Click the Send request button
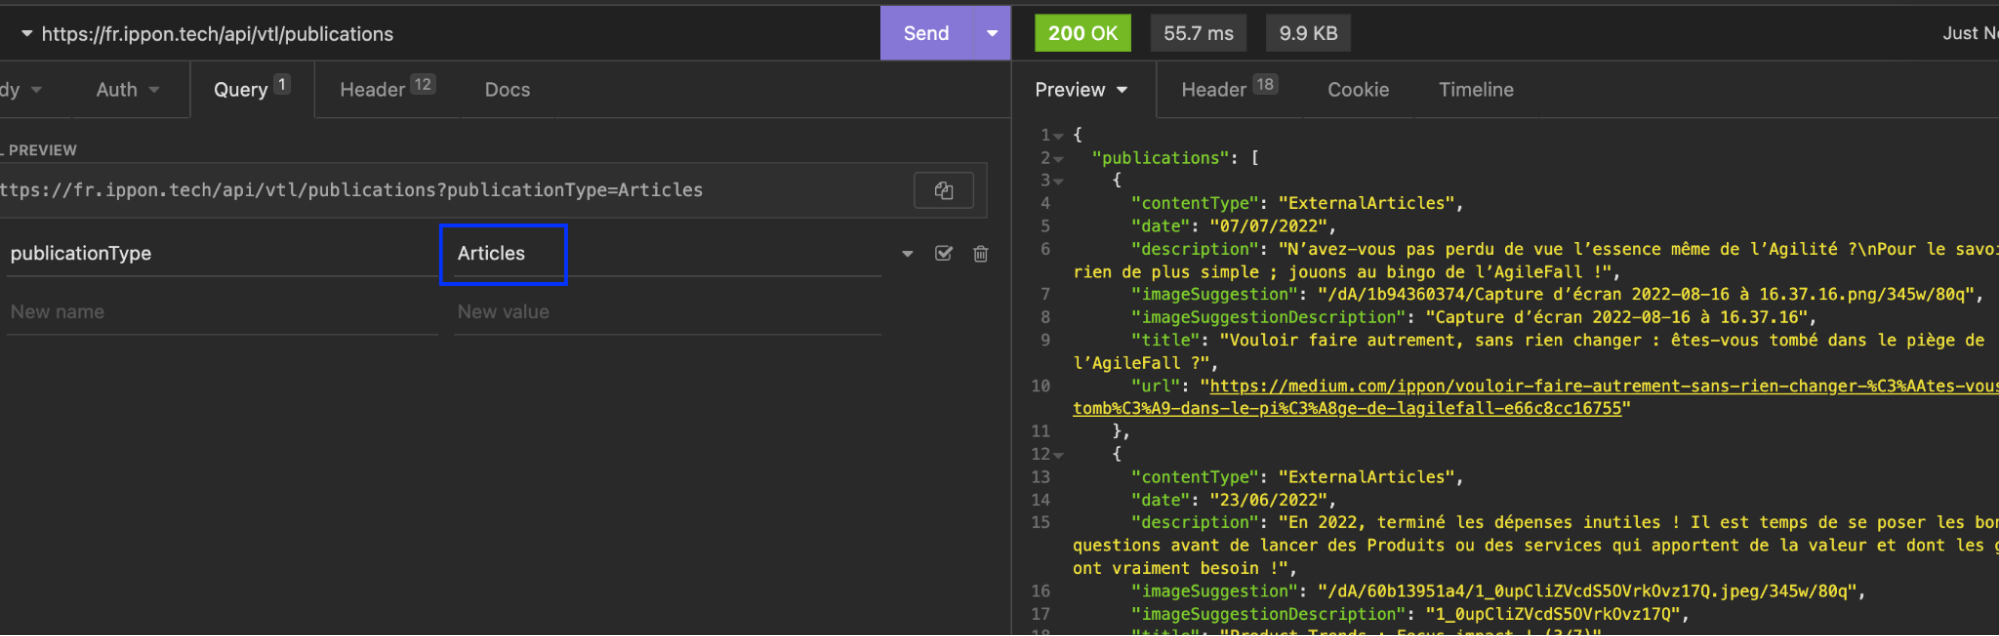 pyautogui.click(x=926, y=33)
